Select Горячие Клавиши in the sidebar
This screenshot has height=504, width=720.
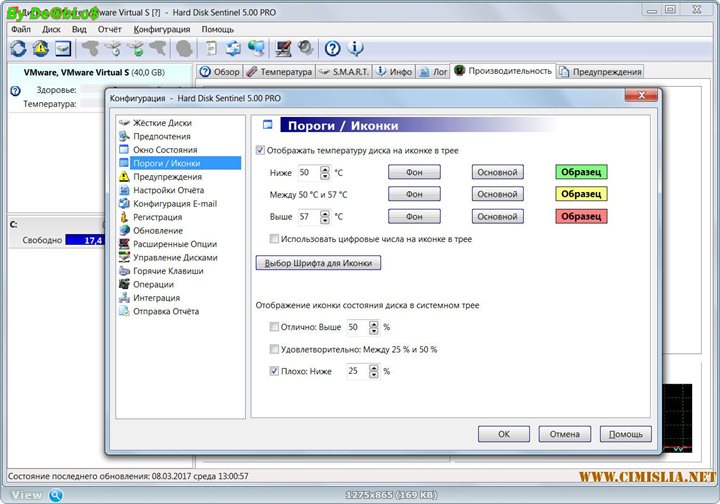click(168, 271)
